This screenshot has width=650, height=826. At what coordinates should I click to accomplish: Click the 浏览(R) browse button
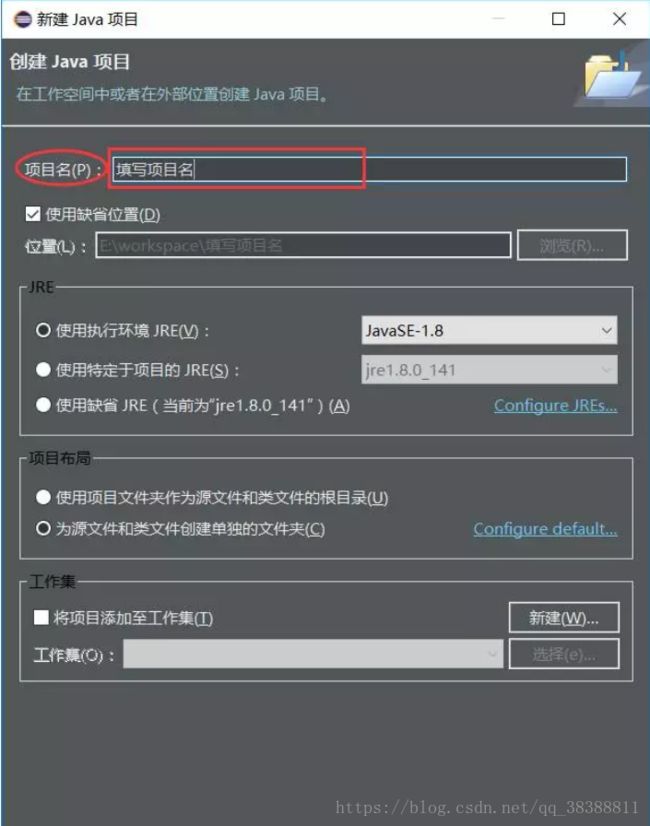click(572, 245)
